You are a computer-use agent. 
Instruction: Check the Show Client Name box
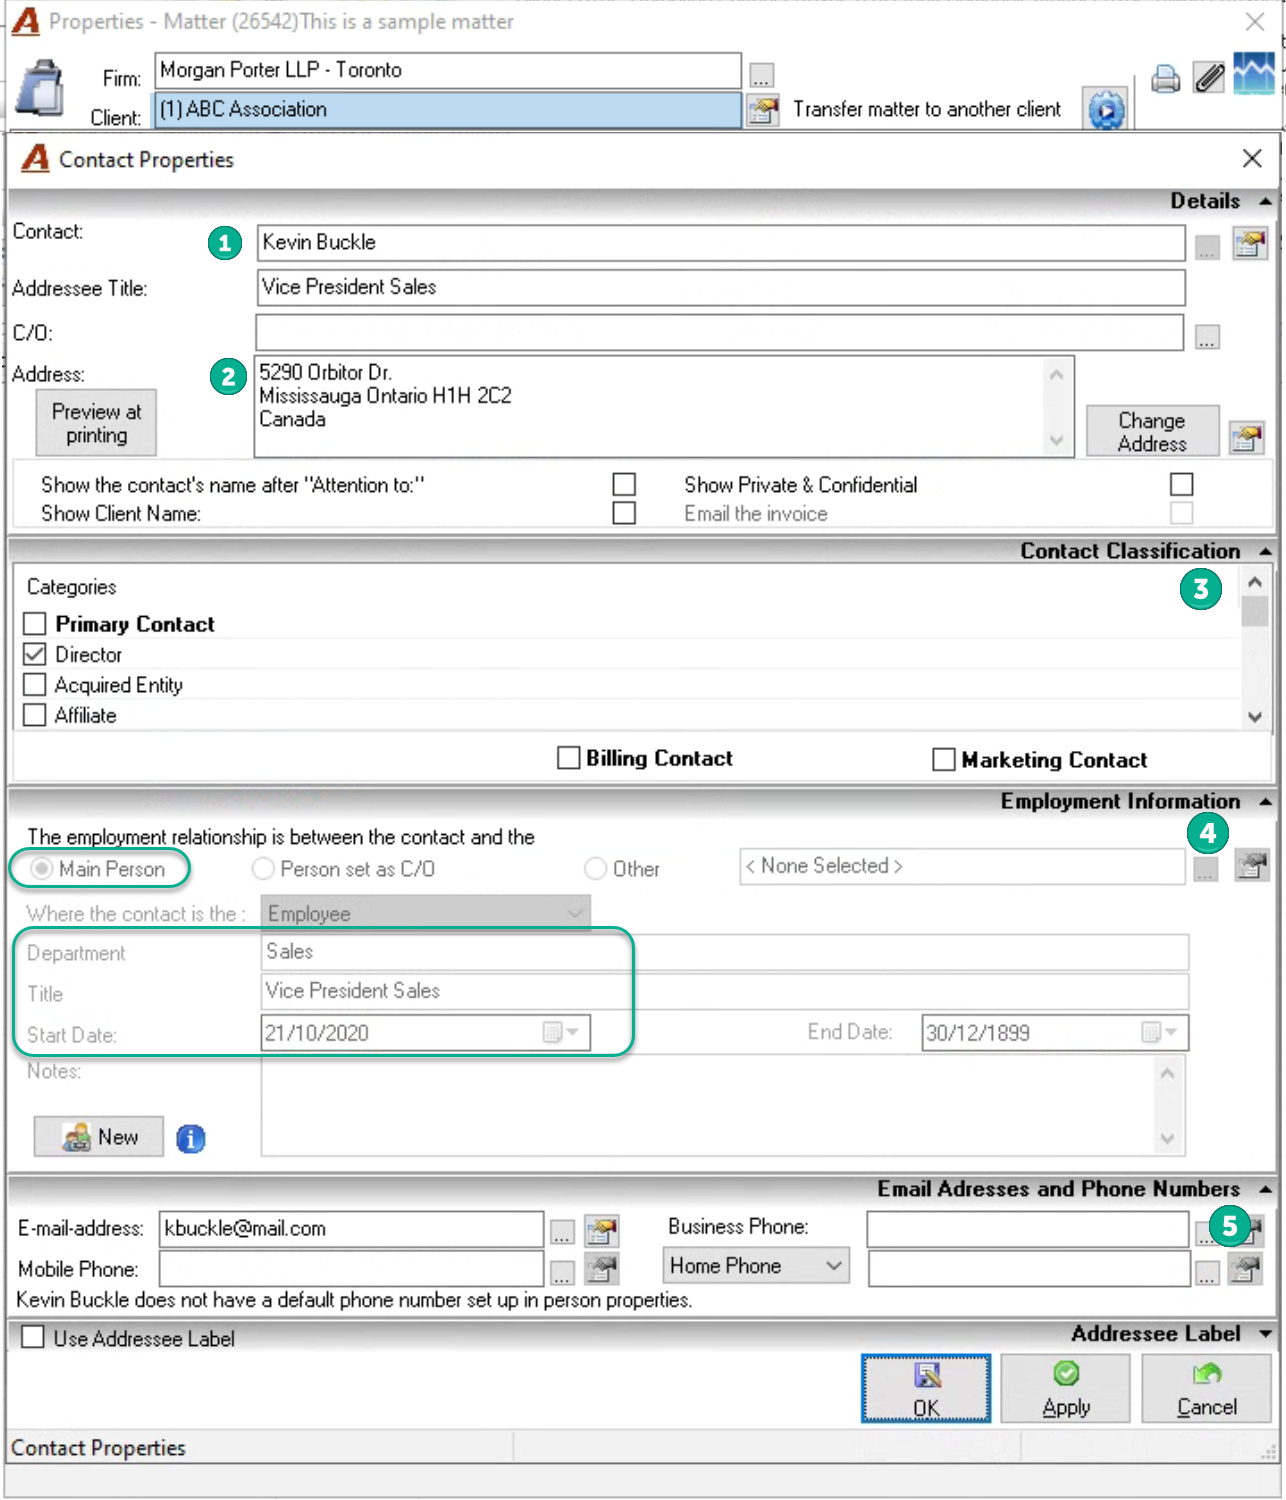click(624, 513)
